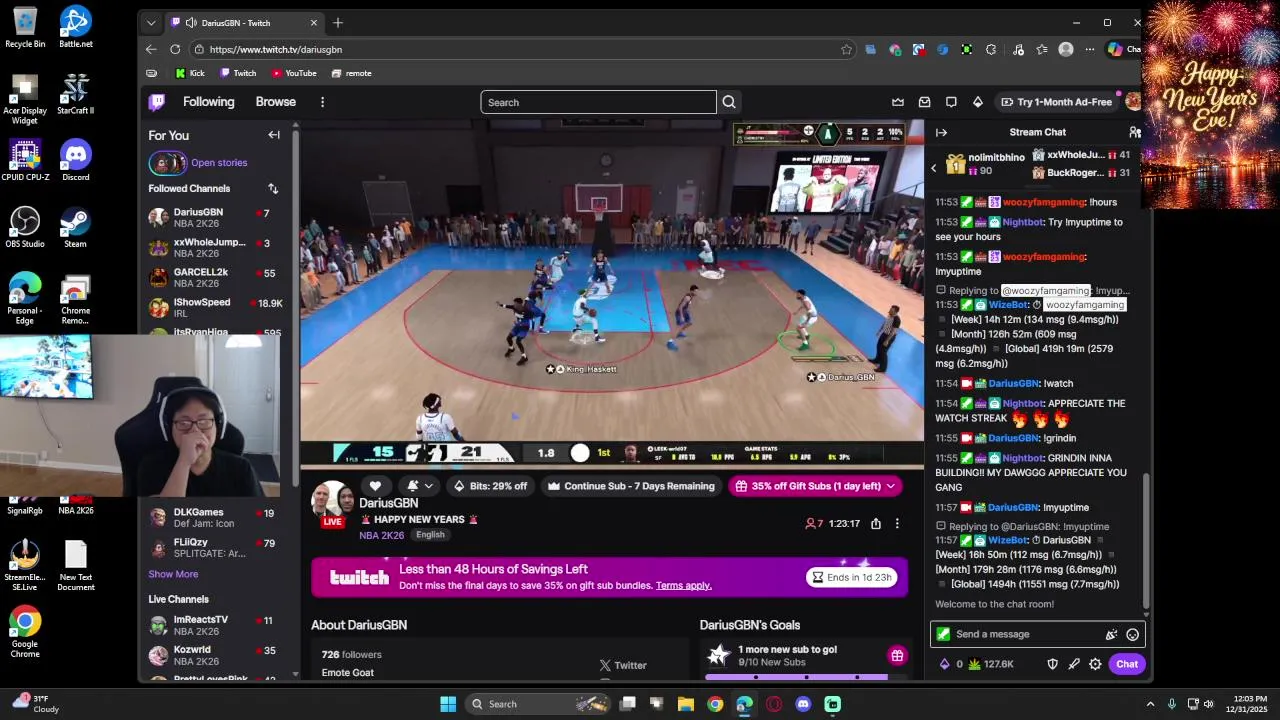Open shield mode icon in chat
The height and width of the screenshot is (720, 1280).
coord(1052,664)
